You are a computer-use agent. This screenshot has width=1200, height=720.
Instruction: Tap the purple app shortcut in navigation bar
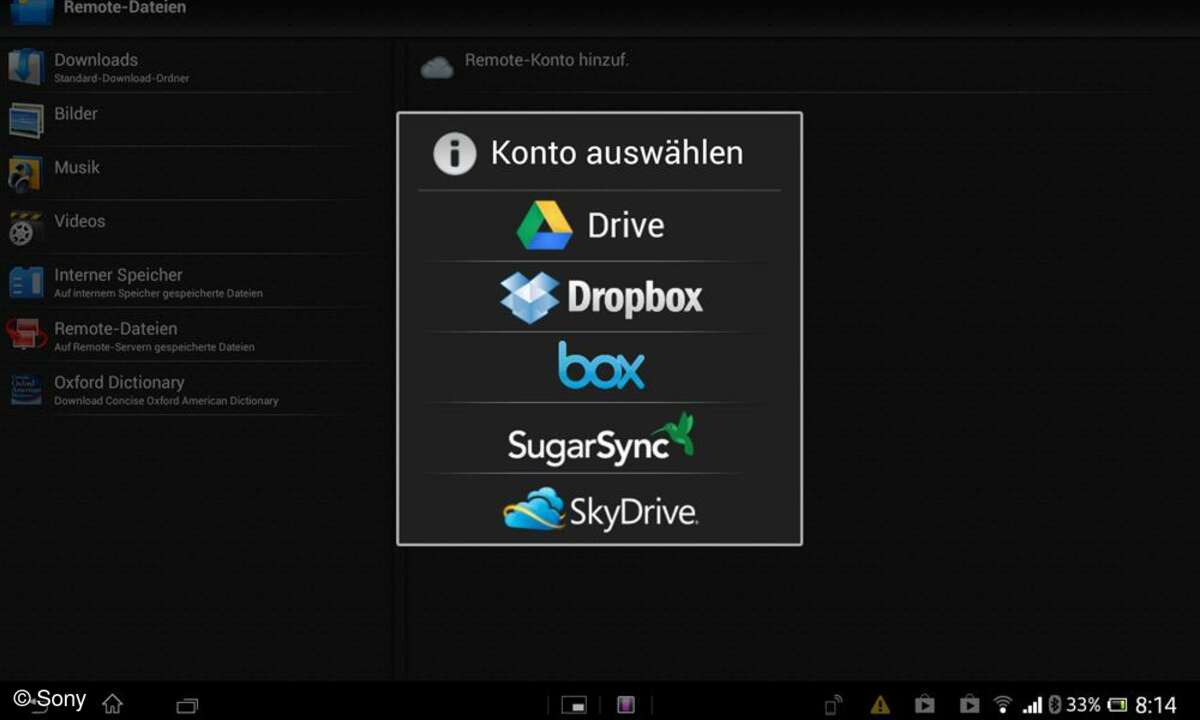tap(626, 705)
